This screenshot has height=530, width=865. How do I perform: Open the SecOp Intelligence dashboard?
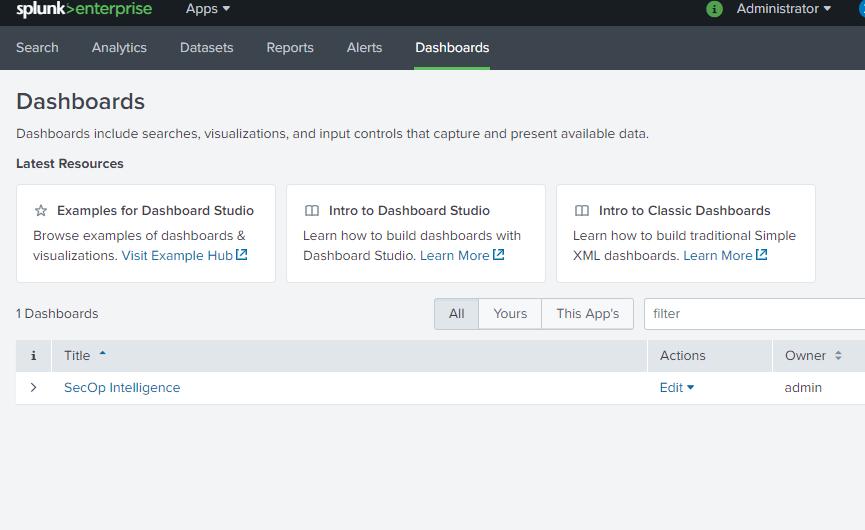tap(122, 388)
